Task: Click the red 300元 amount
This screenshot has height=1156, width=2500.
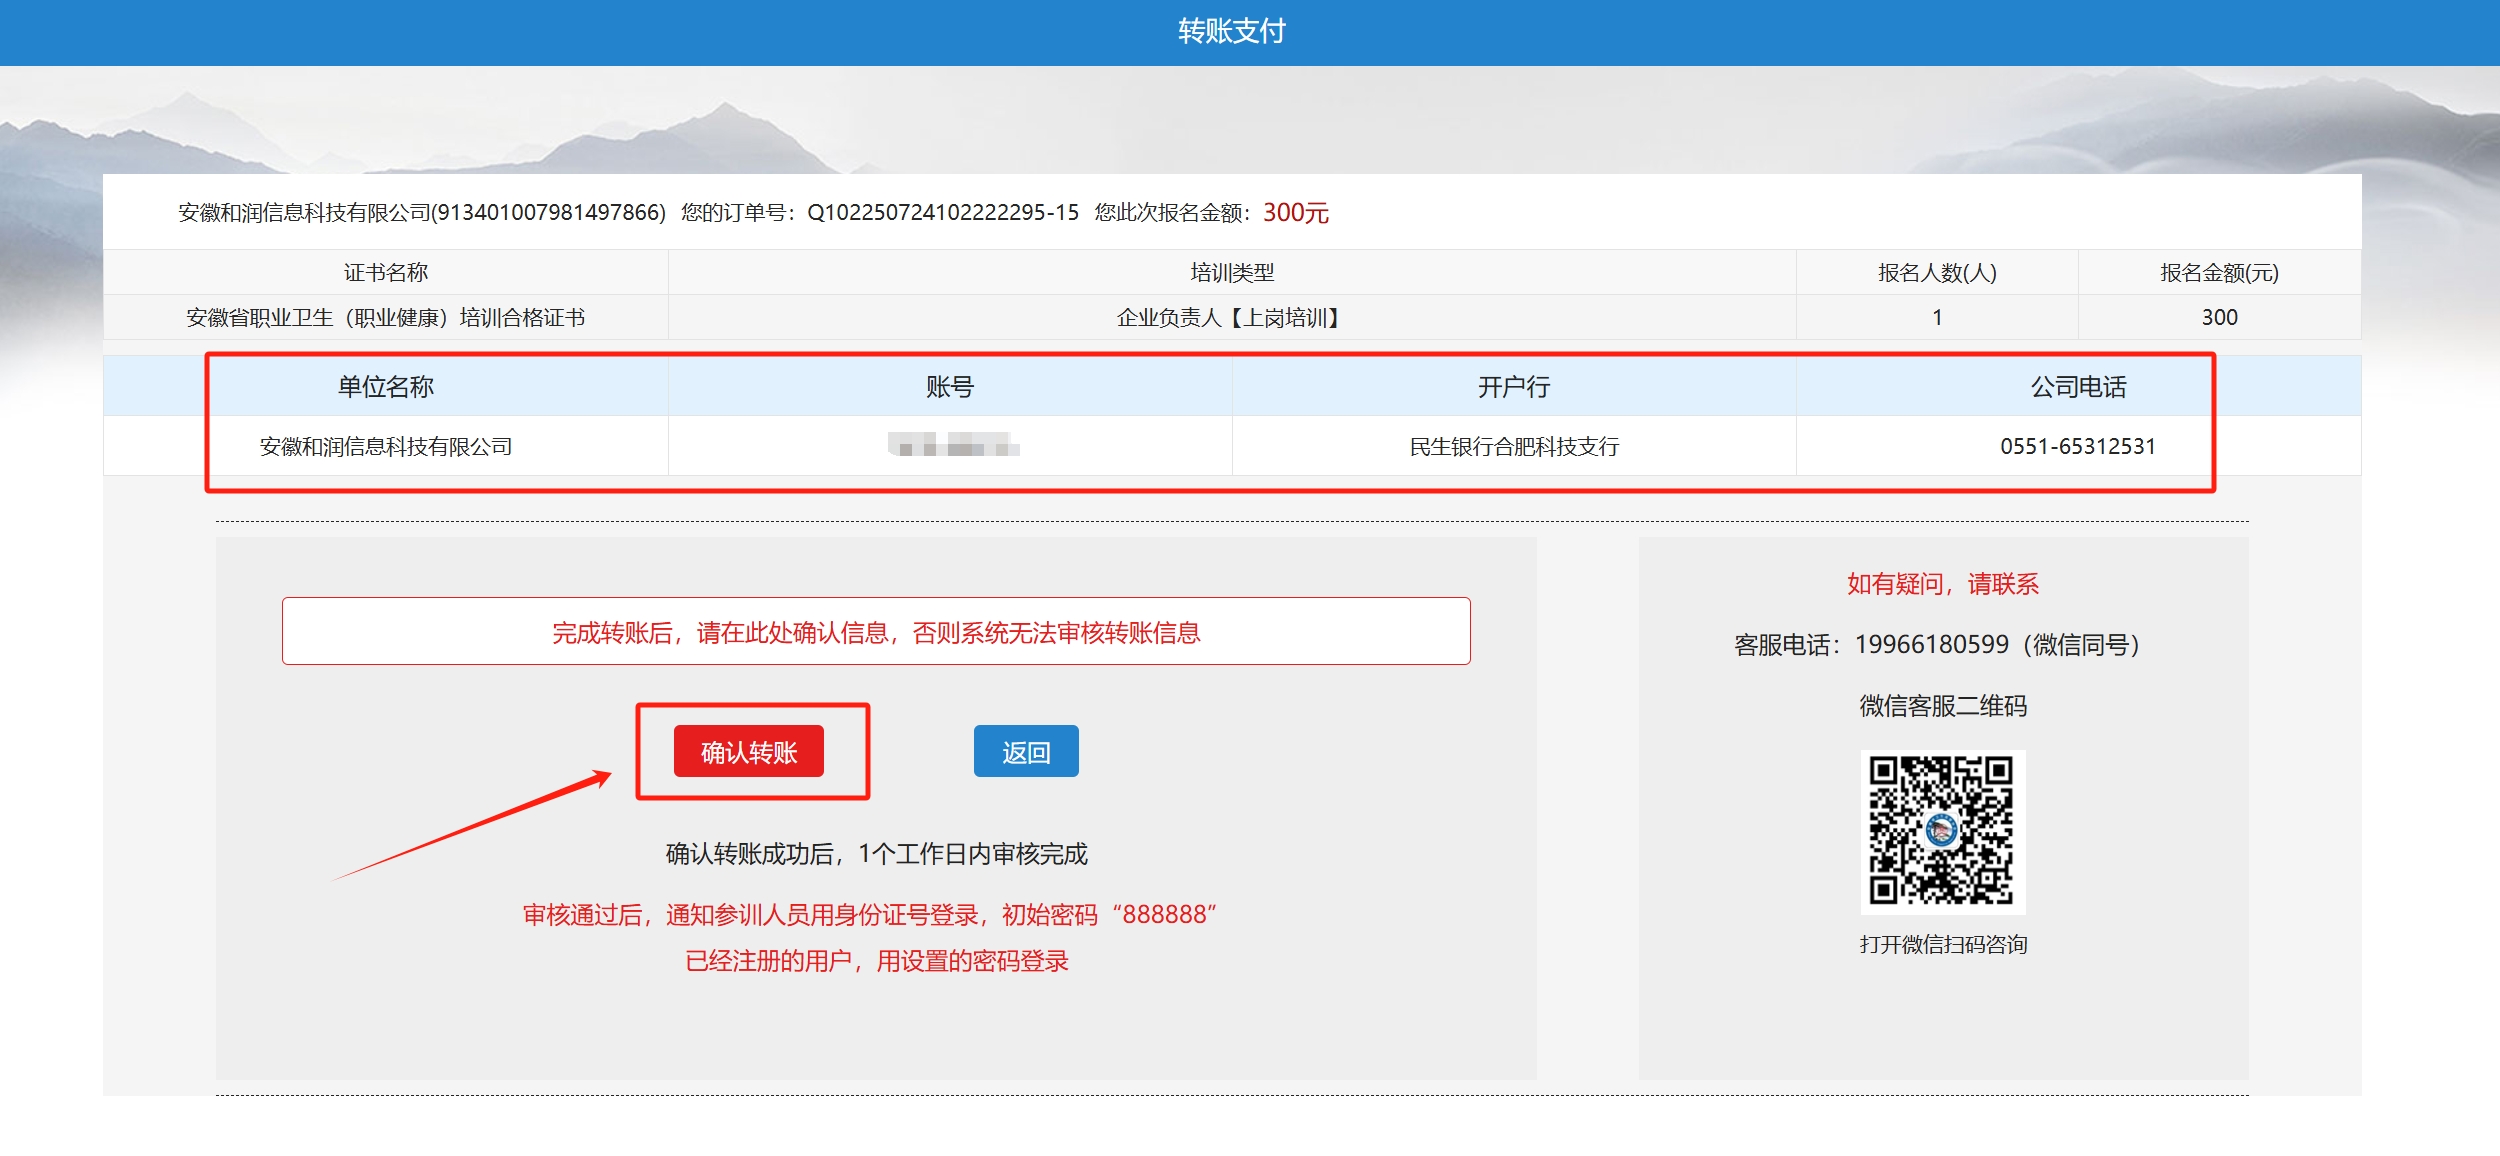Action: (x=1296, y=212)
